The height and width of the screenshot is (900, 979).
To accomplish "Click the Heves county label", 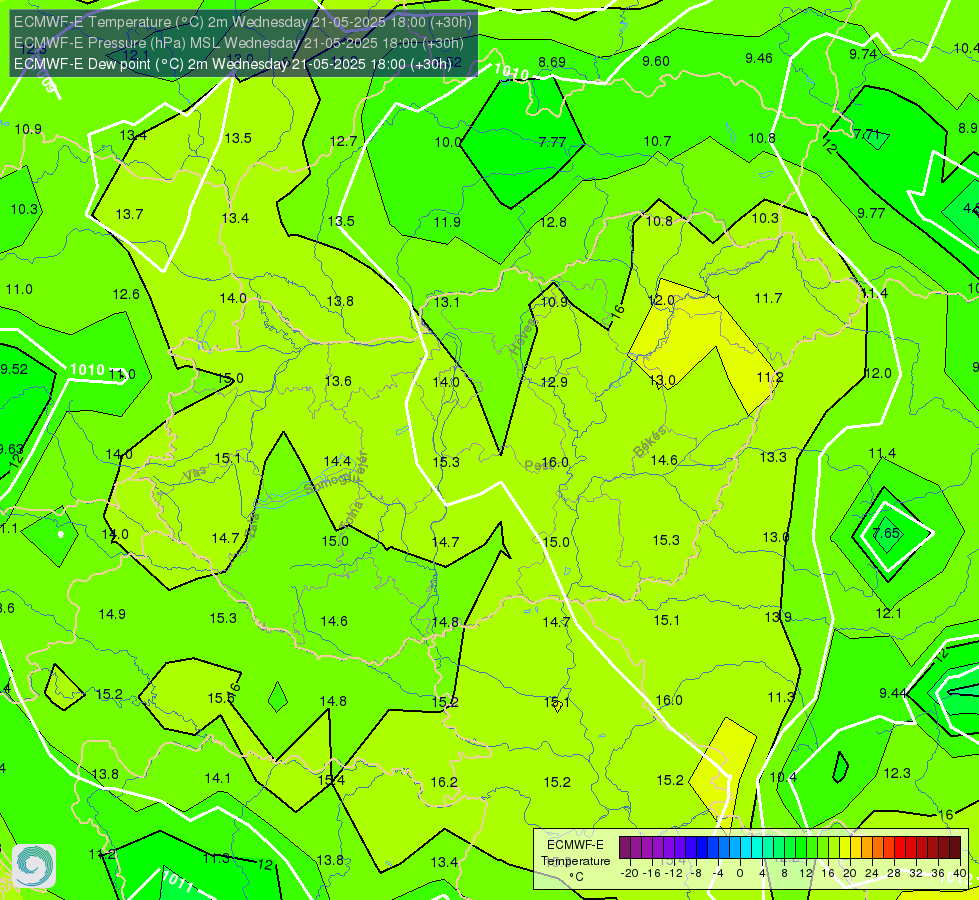I will click(522, 336).
